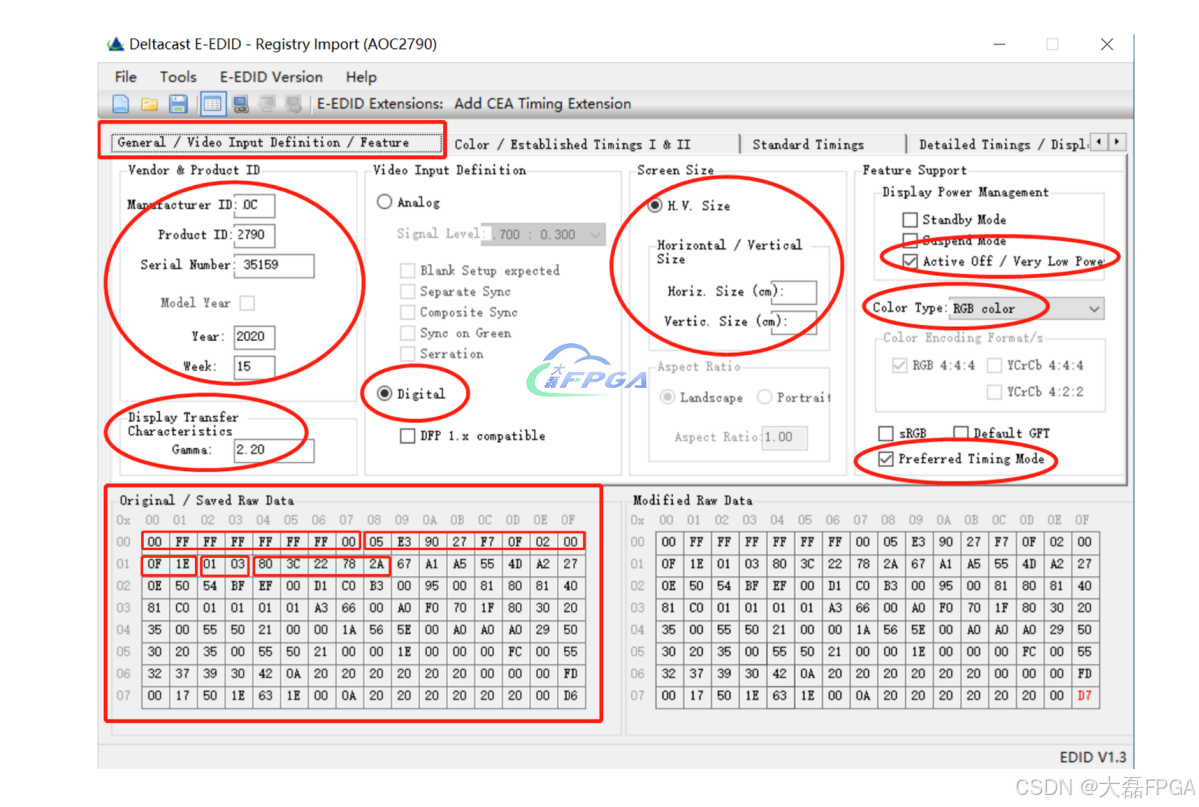Click the monitor registry import toolbar icon
This screenshot has width=1199, height=807.
241,104
